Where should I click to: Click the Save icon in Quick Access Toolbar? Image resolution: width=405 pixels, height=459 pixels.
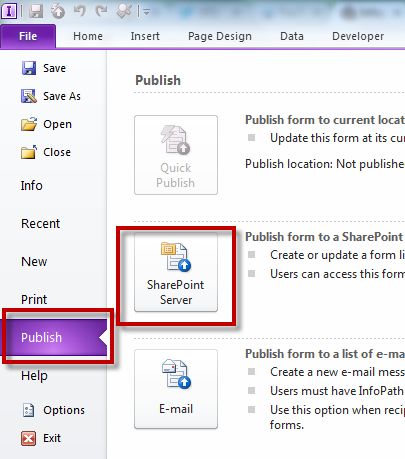click(36, 12)
